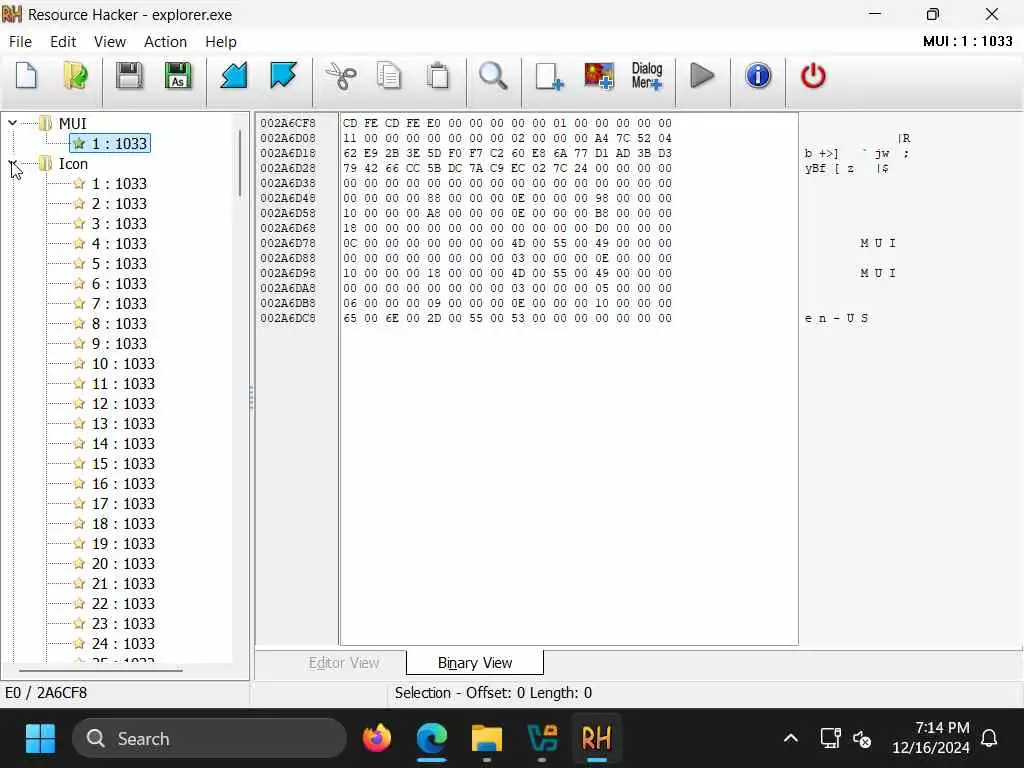Open the View menu

click(110, 42)
